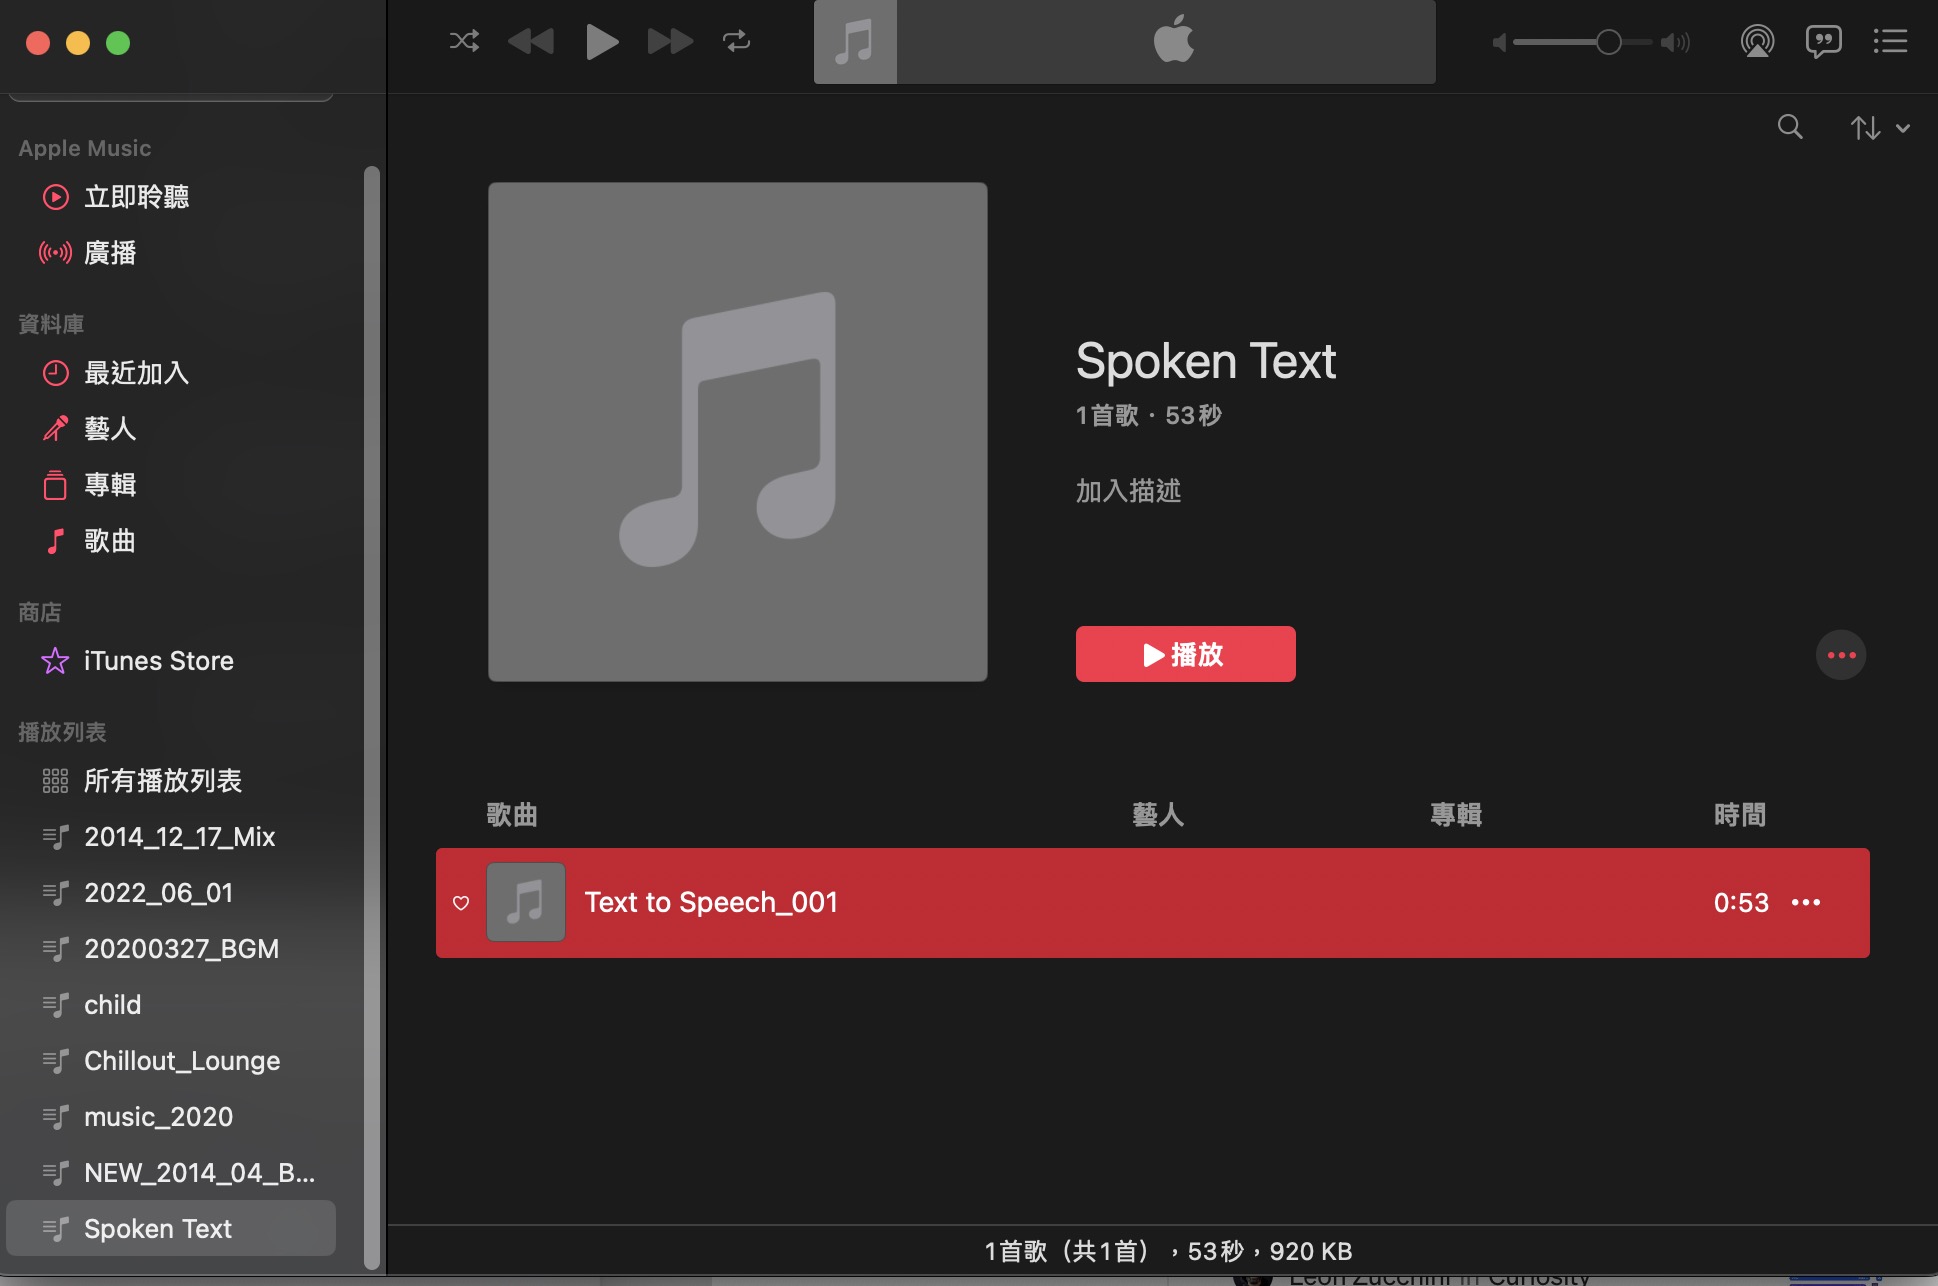Toggle shuffle playback mode
Image resolution: width=1938 pixels, height=1286 pixels.
(464, 41)
